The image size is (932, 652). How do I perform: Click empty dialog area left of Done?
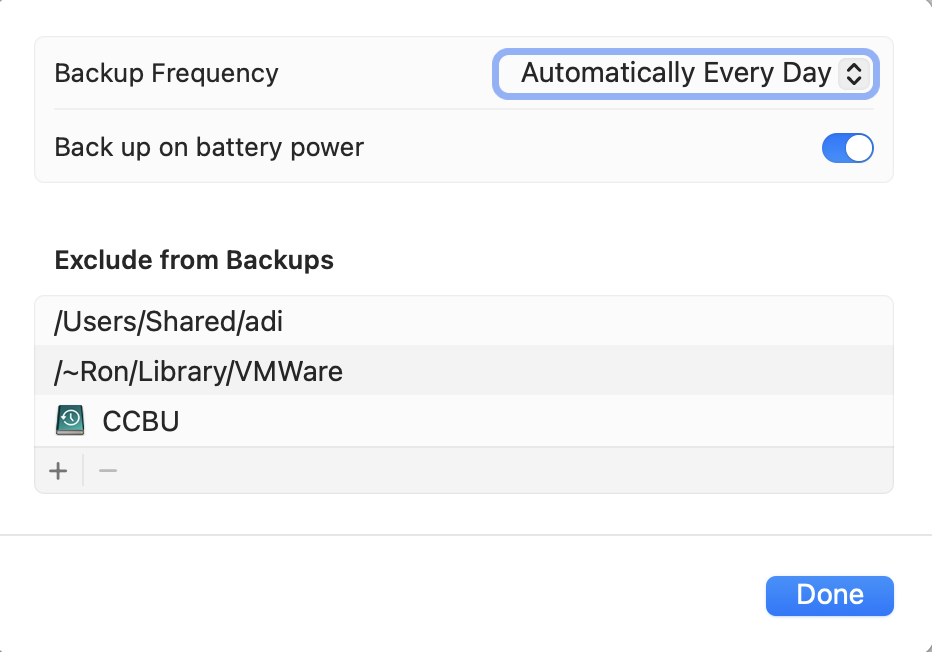click(380, 596)
